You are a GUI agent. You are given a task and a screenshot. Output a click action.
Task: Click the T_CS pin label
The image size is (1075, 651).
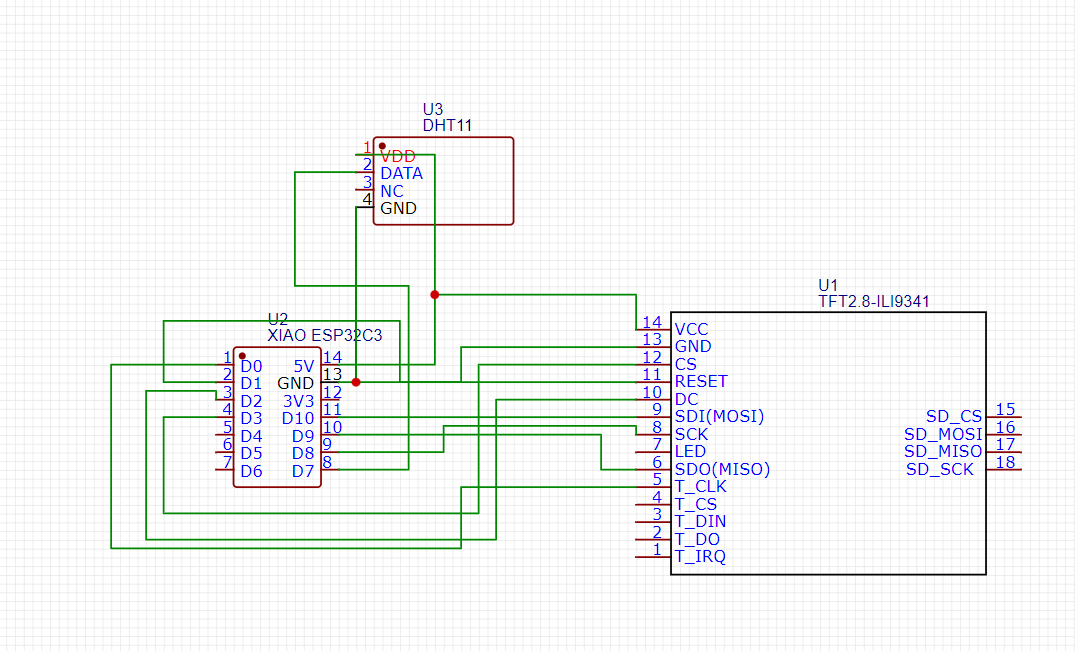click(696, 504)
